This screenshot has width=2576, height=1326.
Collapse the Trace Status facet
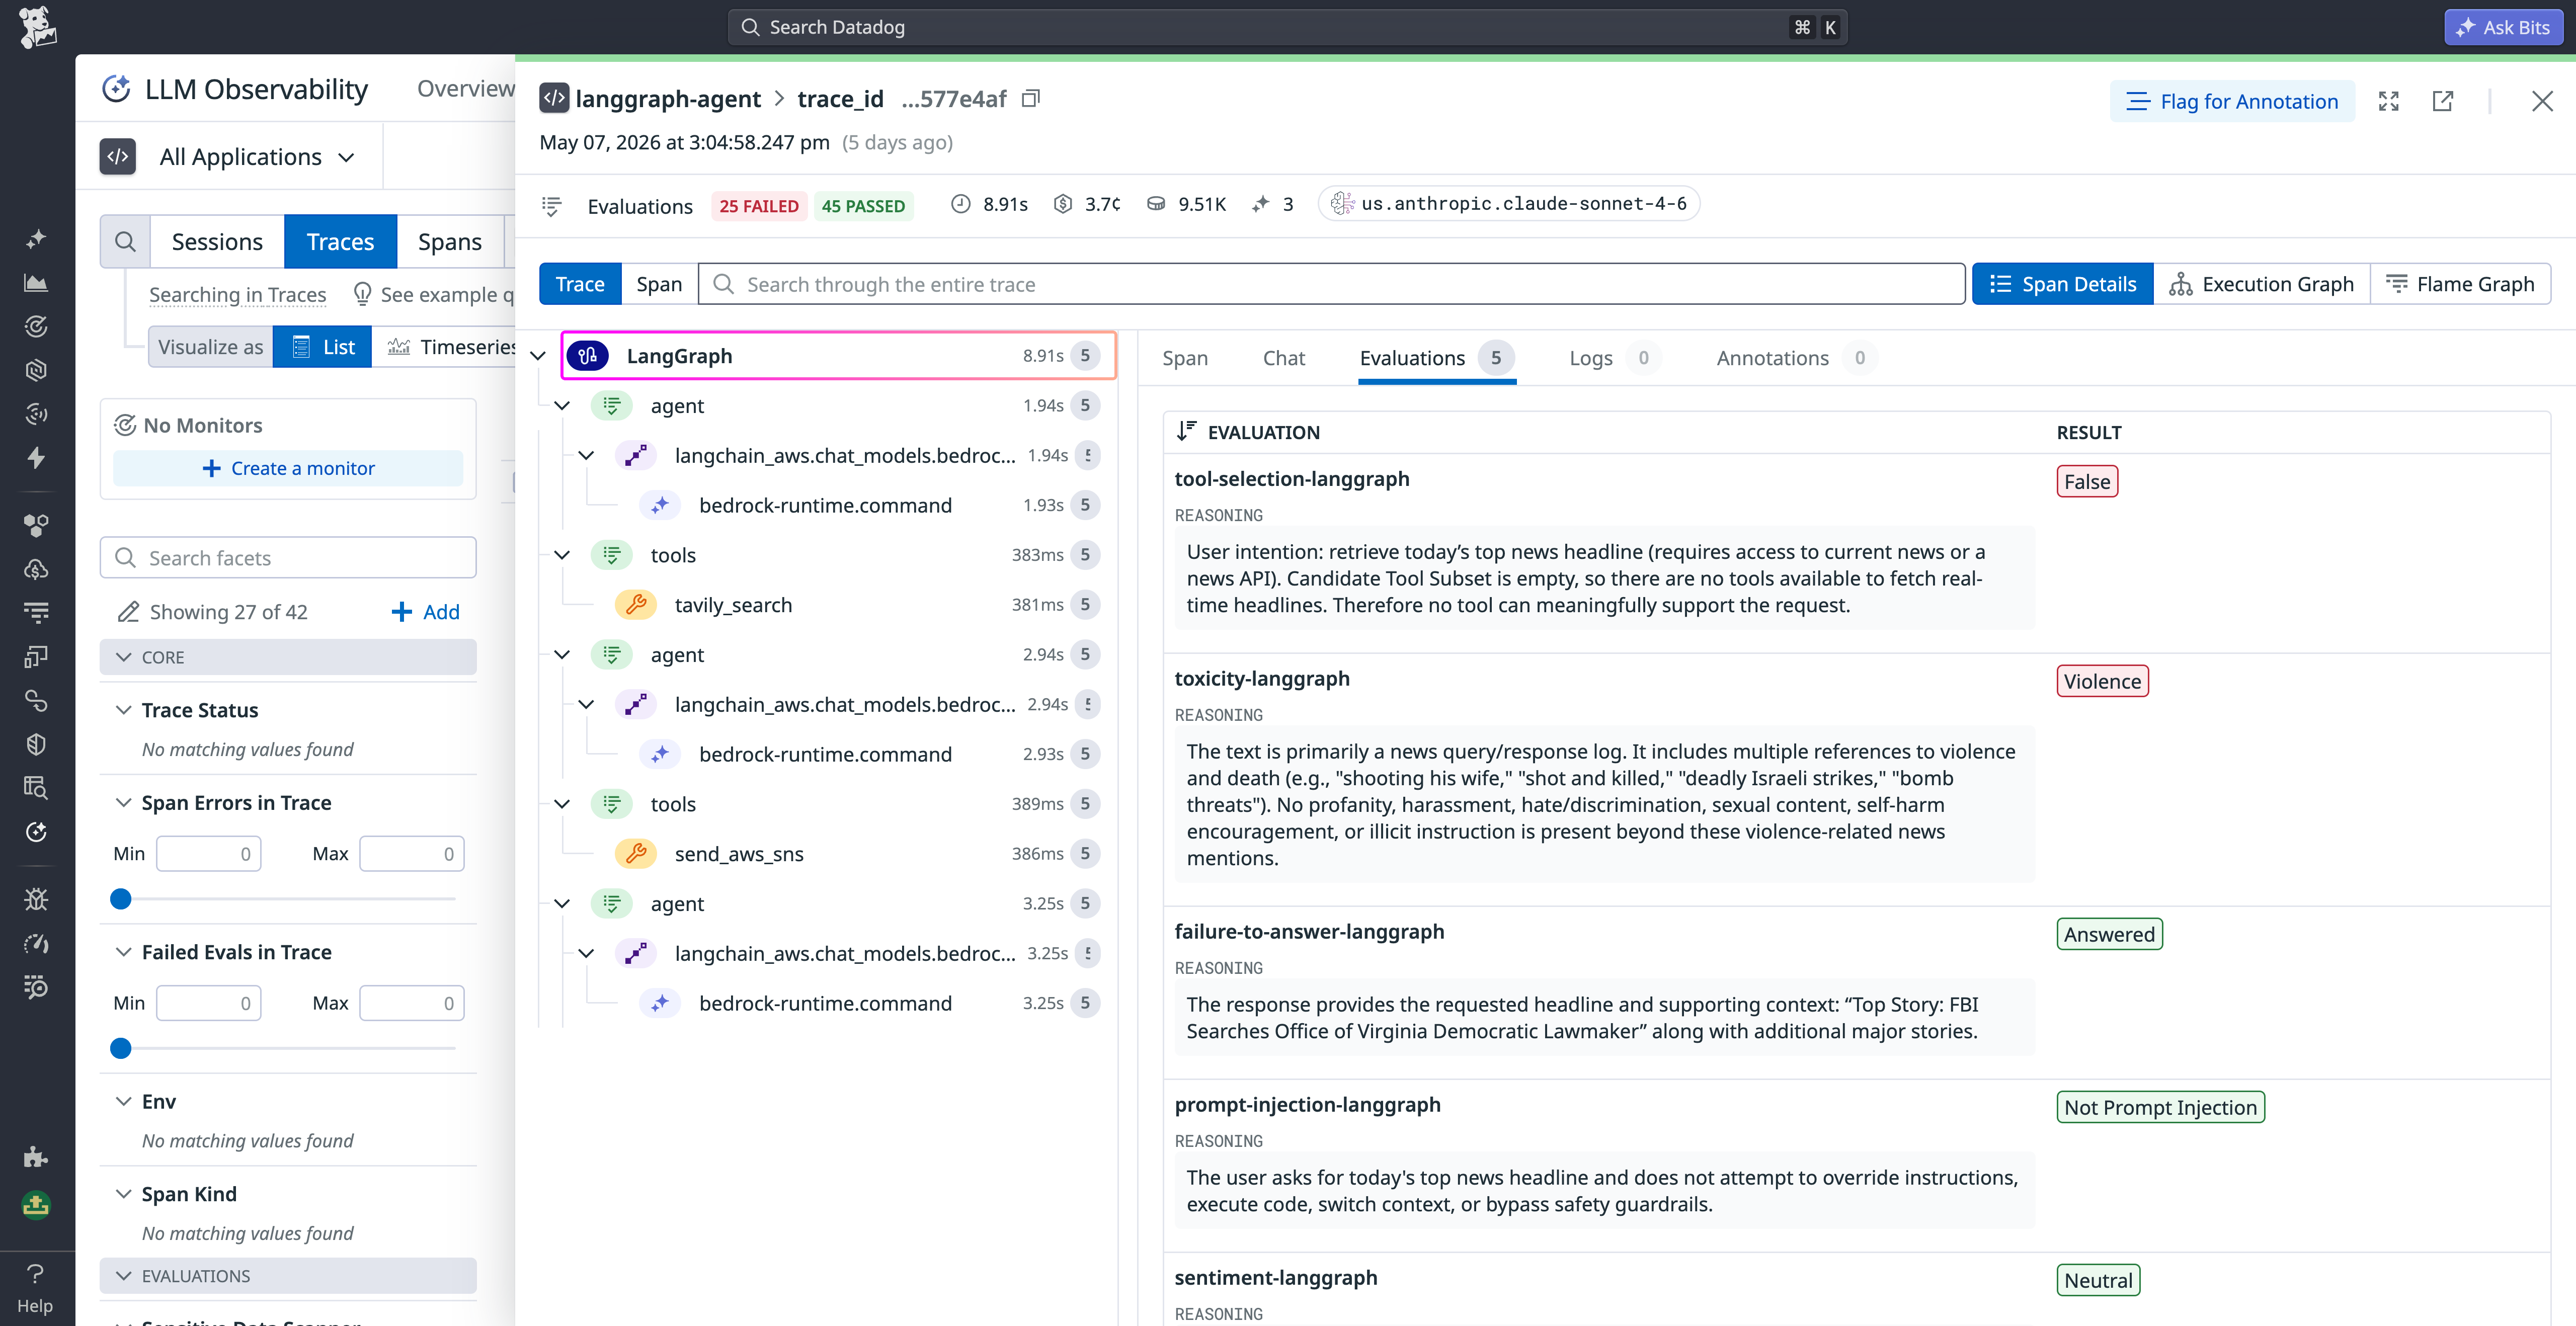click(123, 710)
